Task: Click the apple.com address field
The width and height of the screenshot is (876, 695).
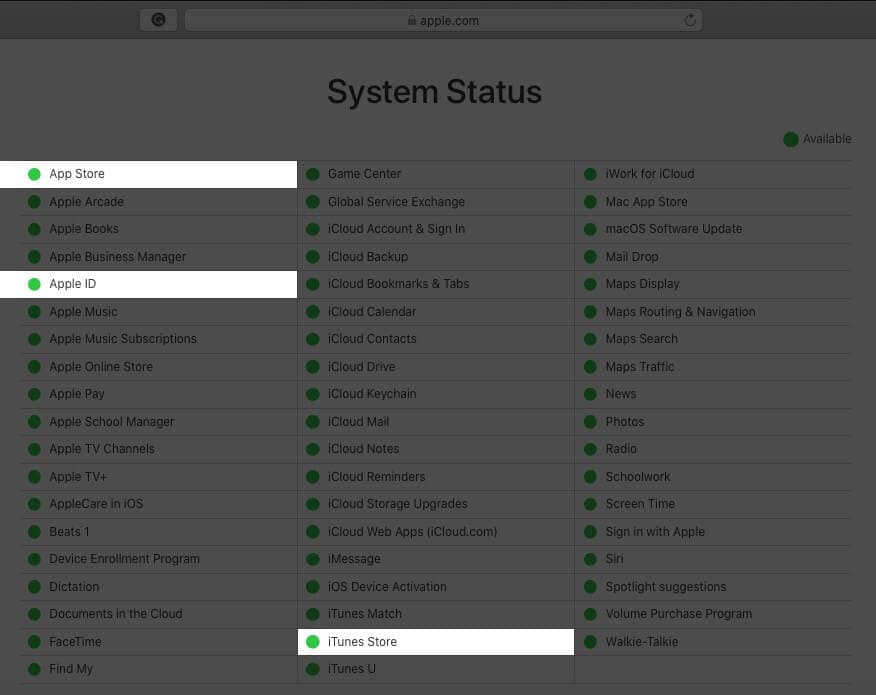Action: 444,20
